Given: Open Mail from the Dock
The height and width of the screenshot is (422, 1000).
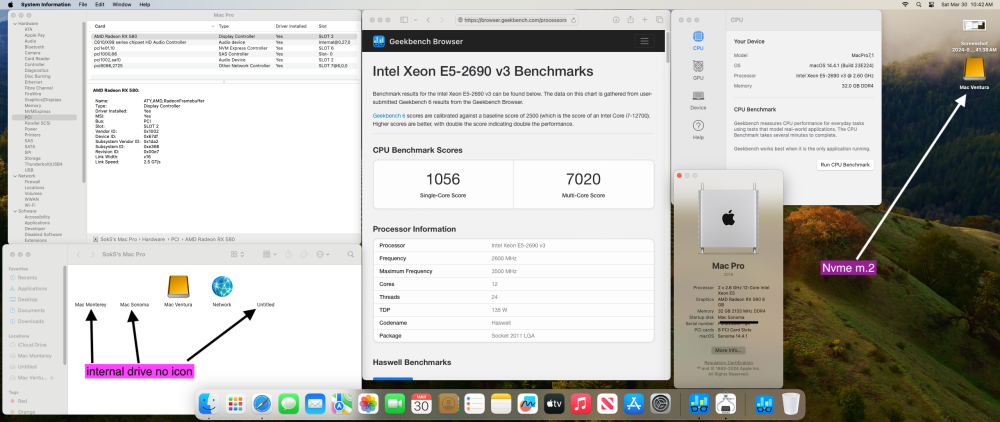Looking at the screenshot, I should click(315, 404).
